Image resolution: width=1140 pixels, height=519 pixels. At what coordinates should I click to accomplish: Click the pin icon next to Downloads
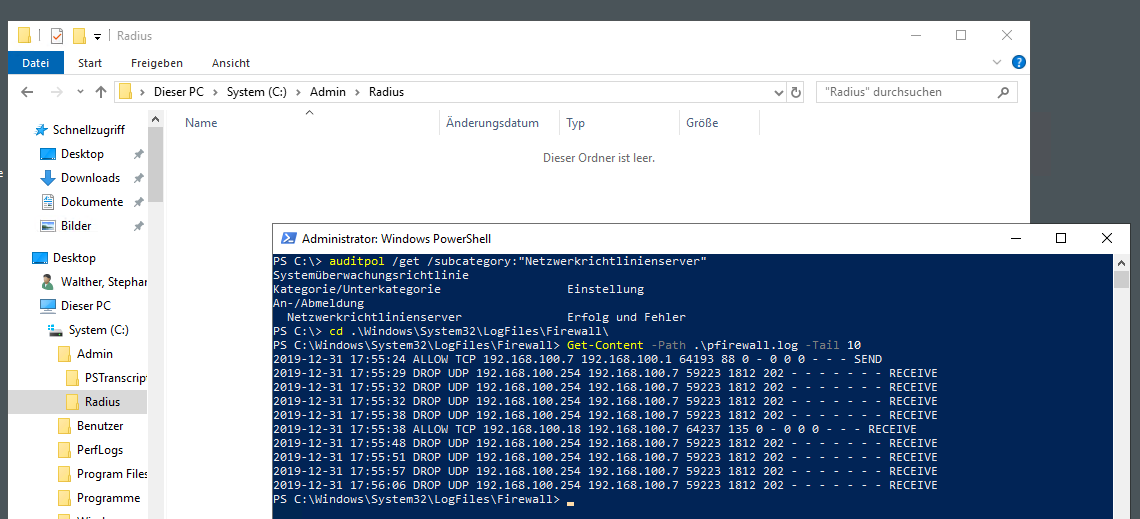click(x=138, y=178)
